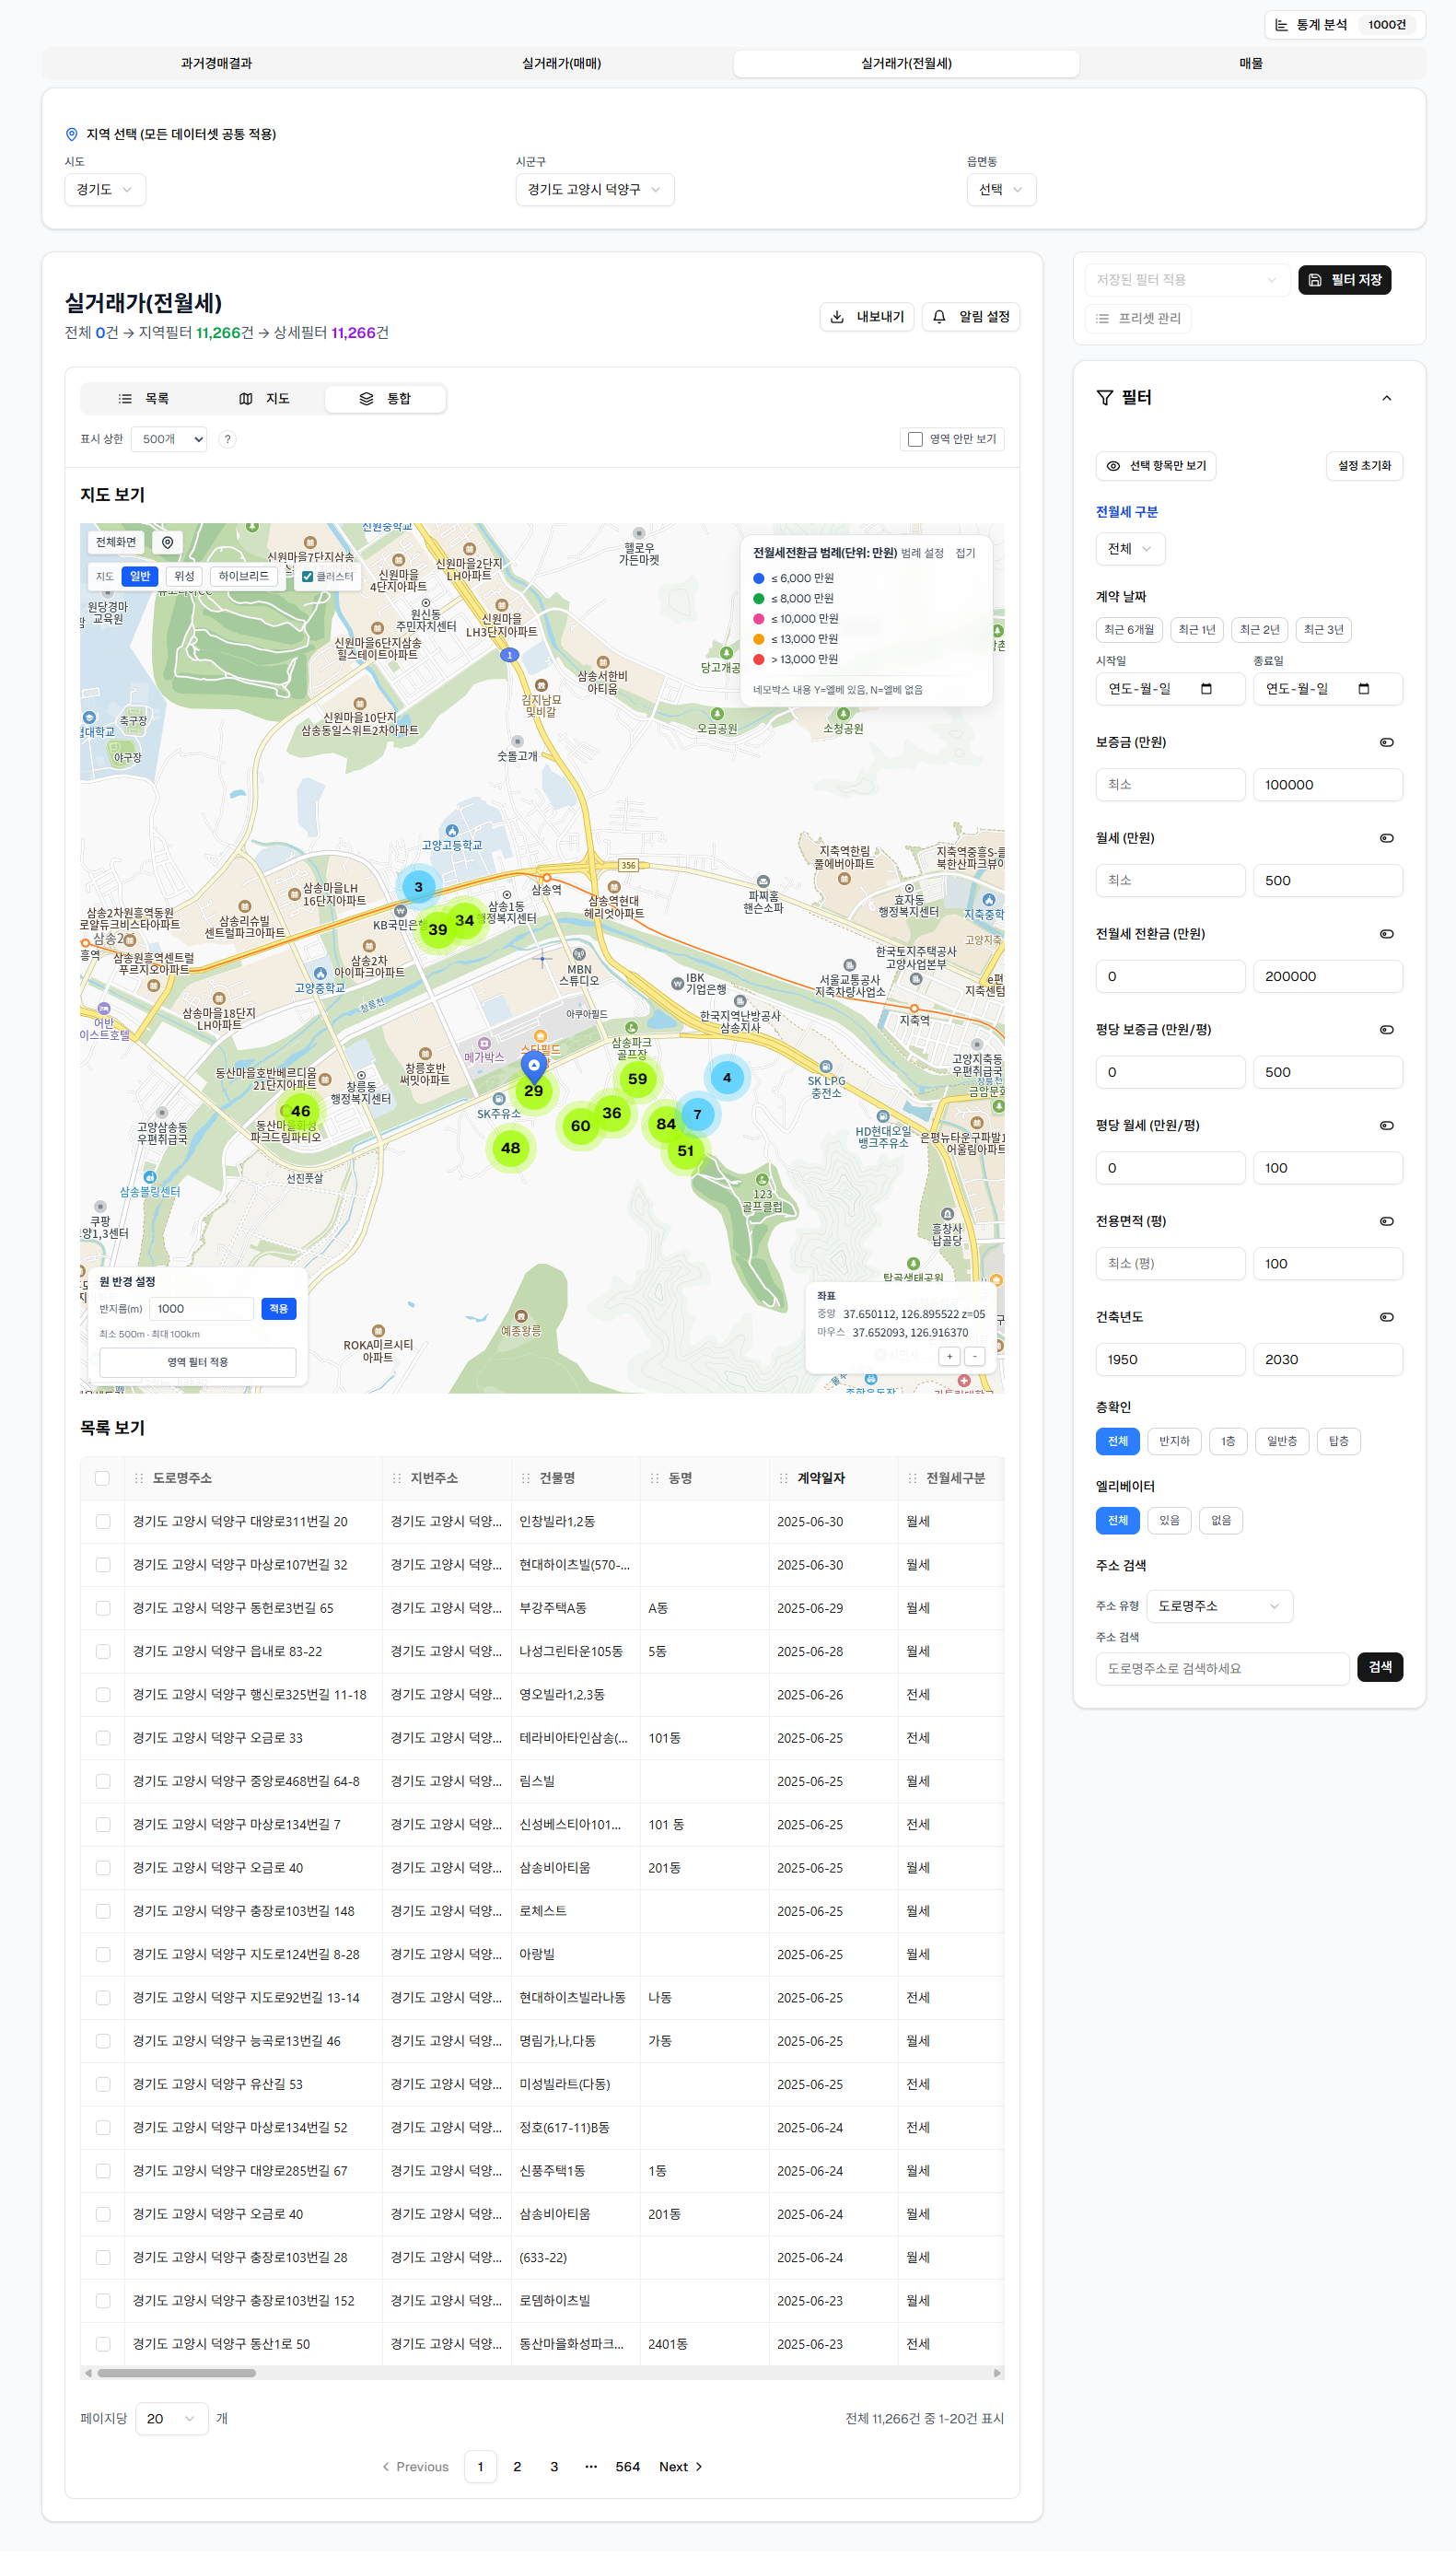This screenshot has height=2556, width=1456.
Task: Collapse the 필터 panel chevron
Action: click(1386, 398)
